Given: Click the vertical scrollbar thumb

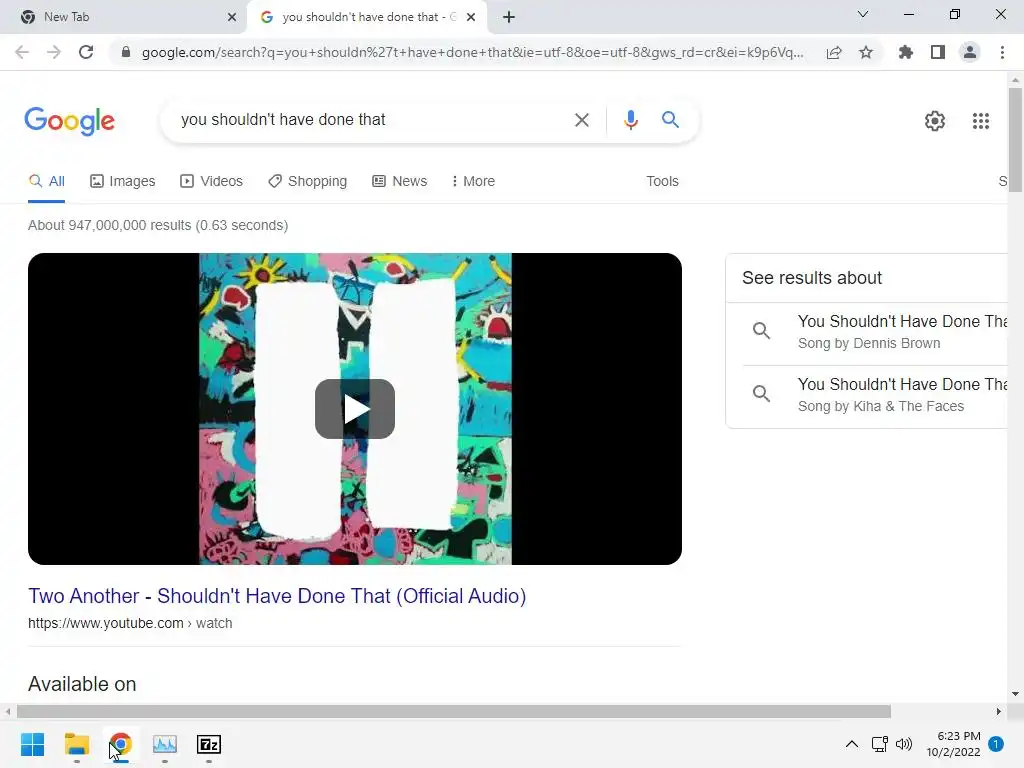Looking at the screenshot, I should (x=1015, y=139).
